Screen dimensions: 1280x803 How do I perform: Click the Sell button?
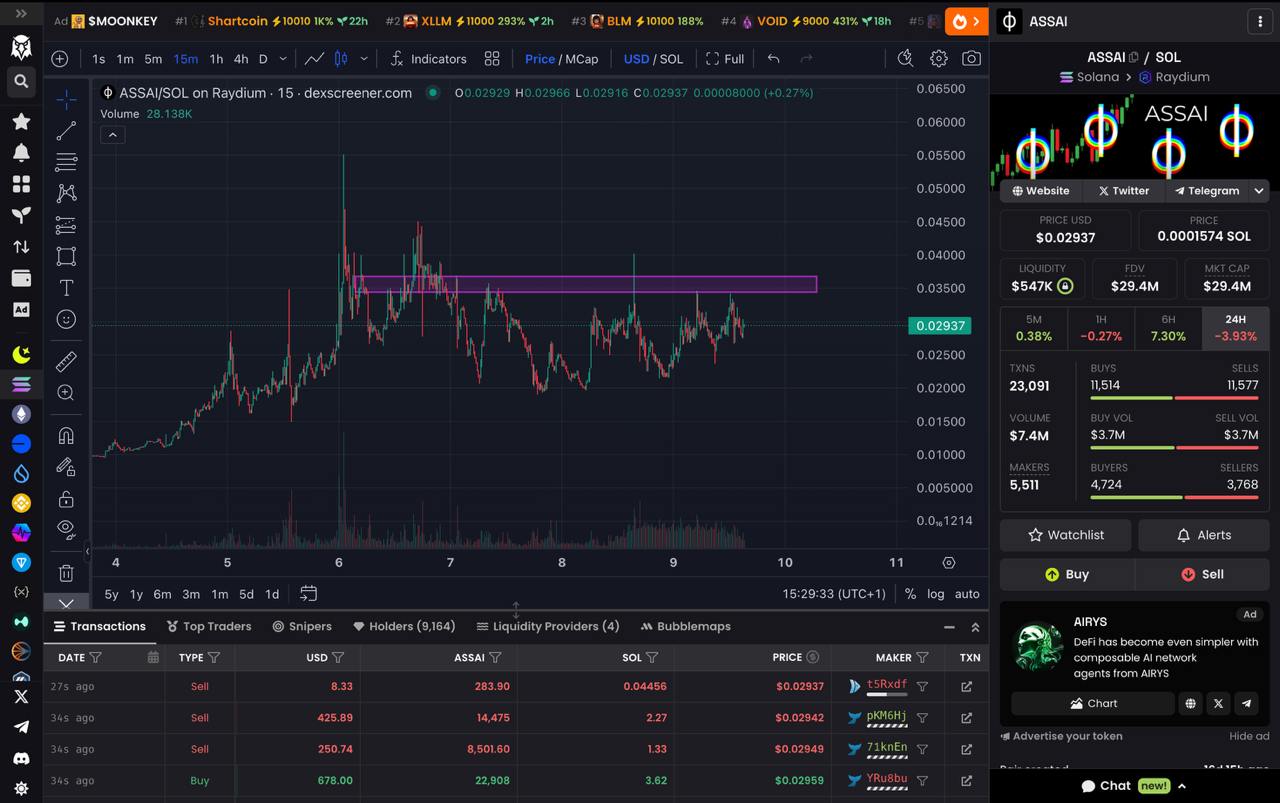coord(1202,574)
